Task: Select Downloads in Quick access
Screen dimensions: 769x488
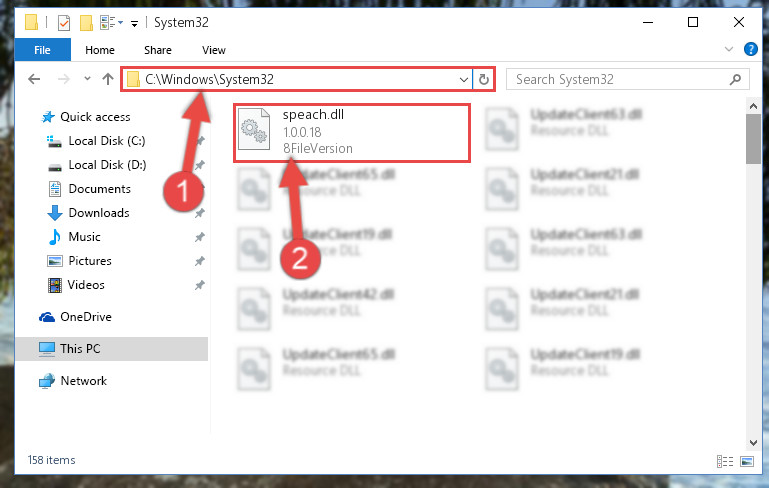Action: pos(99,213)
